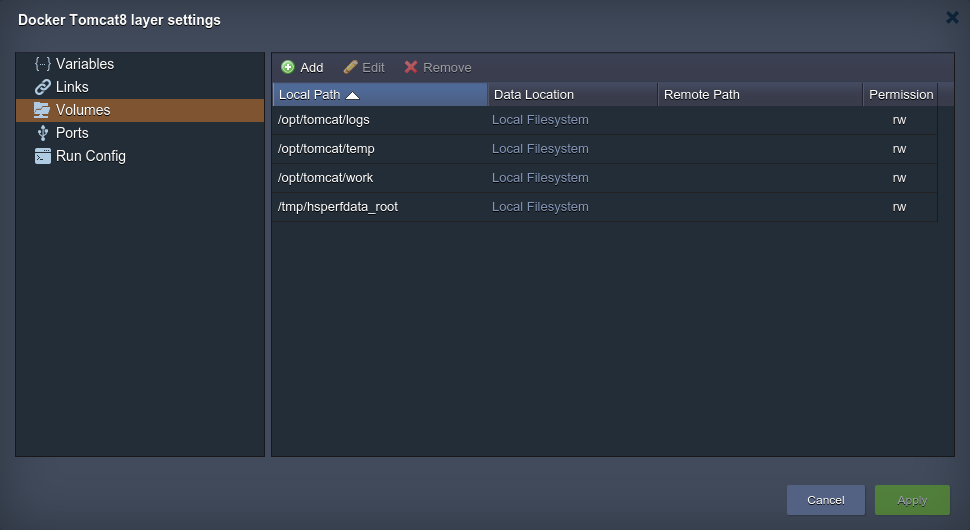Click the Run Config terminal icon

(x=43, y=156)
